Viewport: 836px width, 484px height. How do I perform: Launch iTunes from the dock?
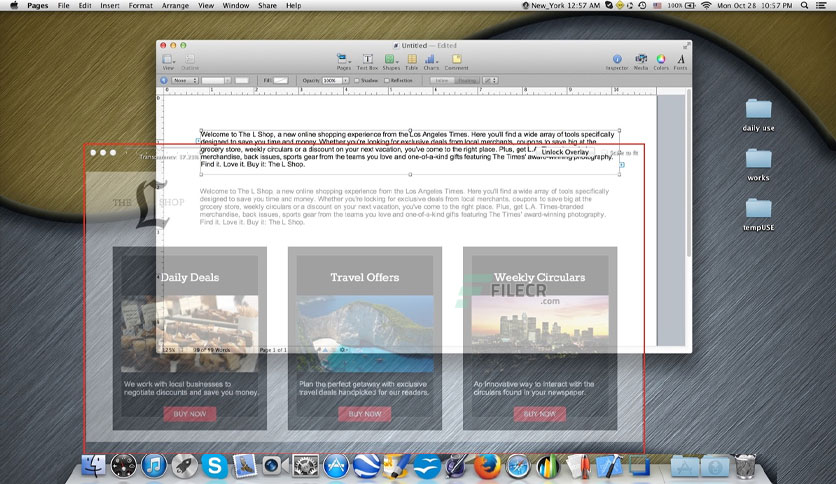click(154, 466)
